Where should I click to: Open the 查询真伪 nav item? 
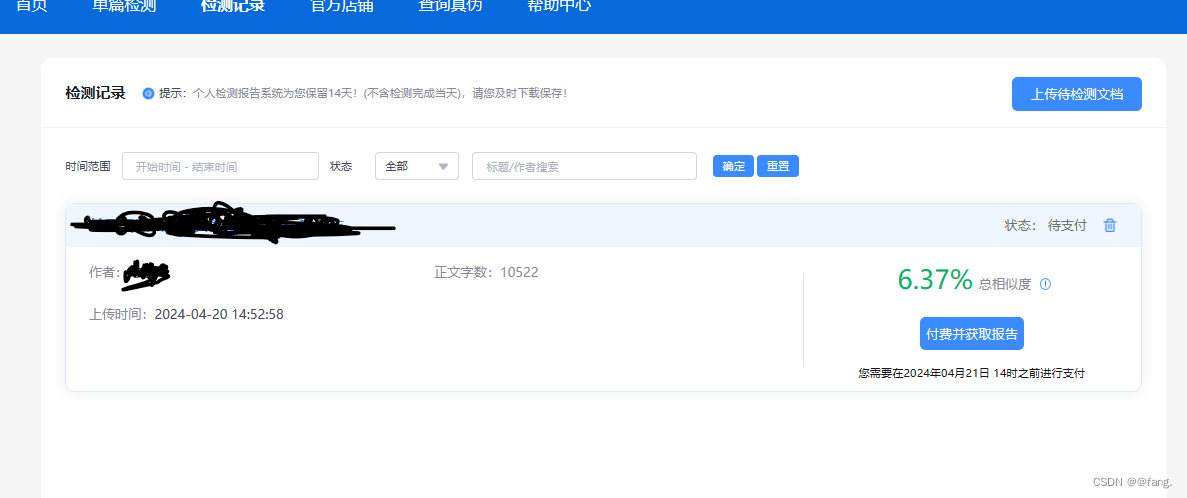pos(450,6)
